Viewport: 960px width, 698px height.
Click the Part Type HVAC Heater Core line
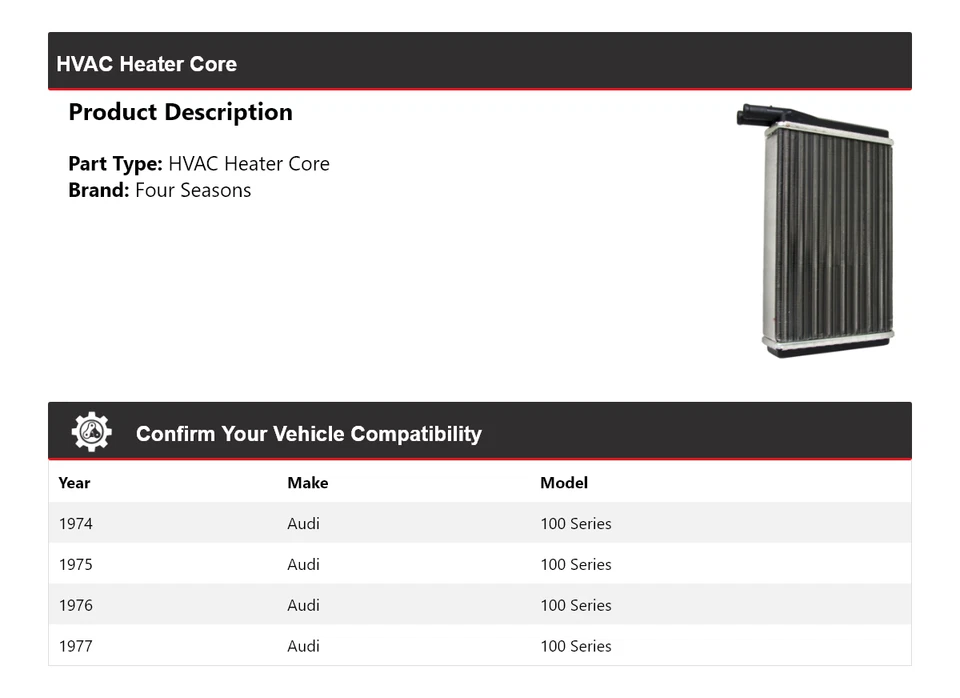[x=199, y=164]
